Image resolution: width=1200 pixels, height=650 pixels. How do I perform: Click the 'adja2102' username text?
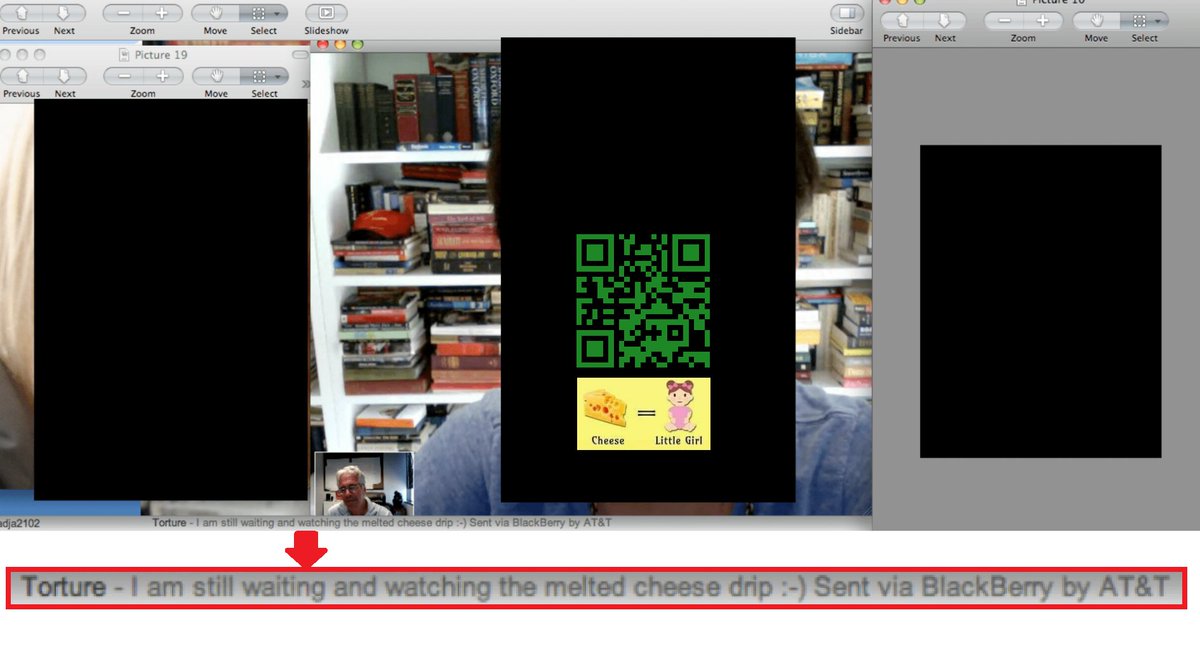pyautogui.click(x=20, y=522)
